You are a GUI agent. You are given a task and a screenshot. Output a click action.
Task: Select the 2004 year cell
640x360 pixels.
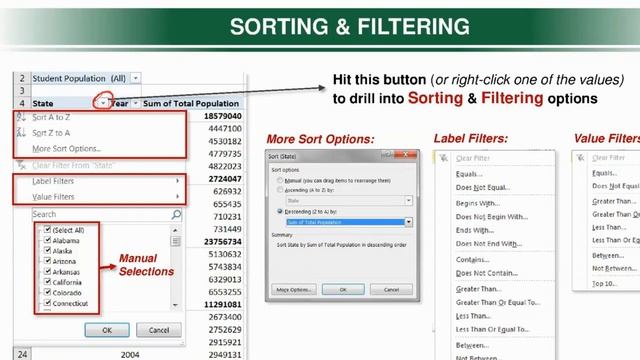(130, 355)
